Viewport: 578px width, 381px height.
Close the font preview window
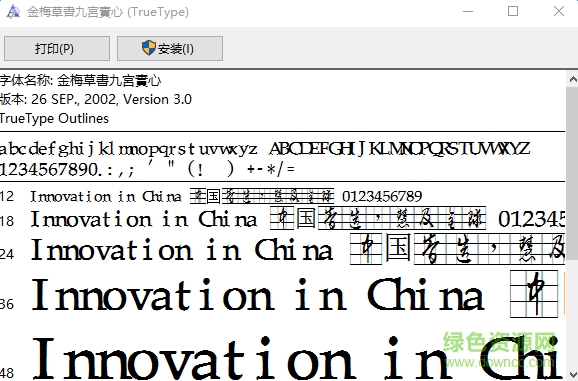click(559, 11)
